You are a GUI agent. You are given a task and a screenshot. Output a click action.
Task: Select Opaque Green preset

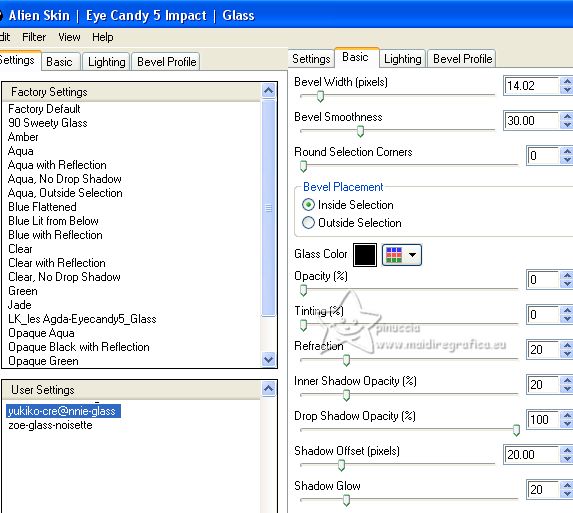pos(43,361)
